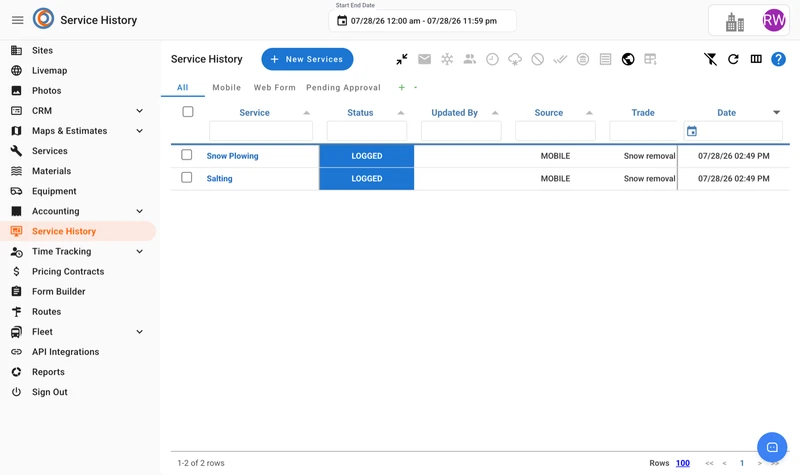Sign Out from the sidebar
The width and height of the screenshot is (800, 475).
[49, 392]
